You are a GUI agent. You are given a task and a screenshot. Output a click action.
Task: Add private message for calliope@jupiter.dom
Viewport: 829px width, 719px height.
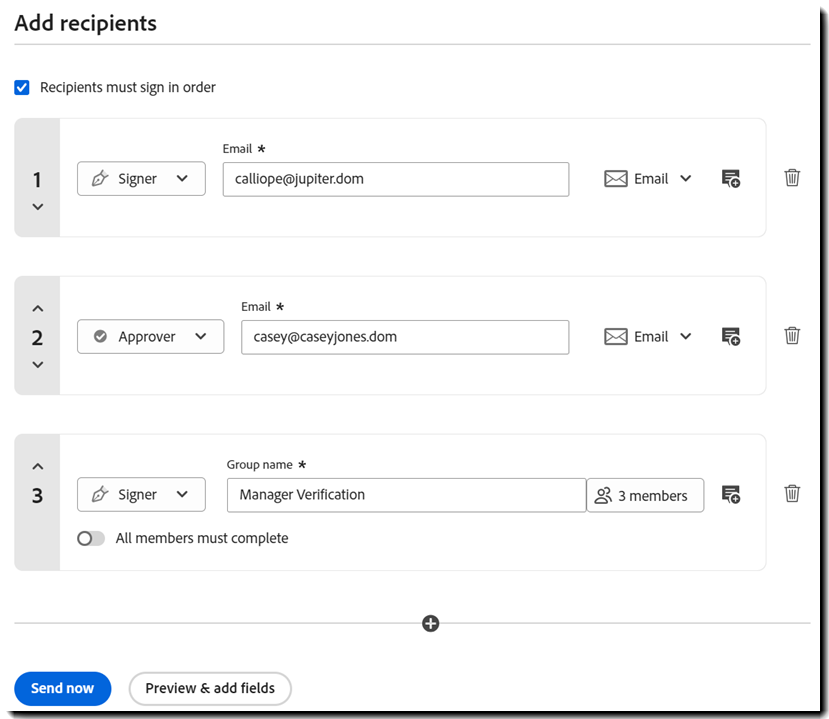731,179
